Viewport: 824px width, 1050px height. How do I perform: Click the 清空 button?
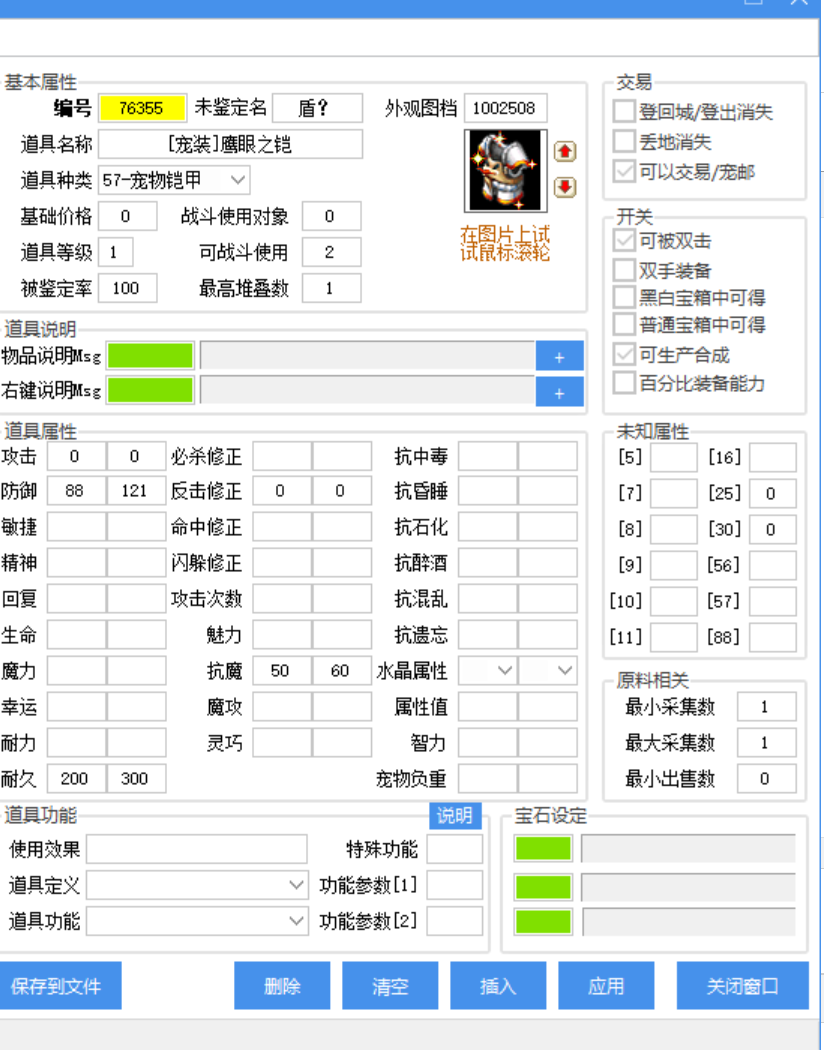[389, 985]
